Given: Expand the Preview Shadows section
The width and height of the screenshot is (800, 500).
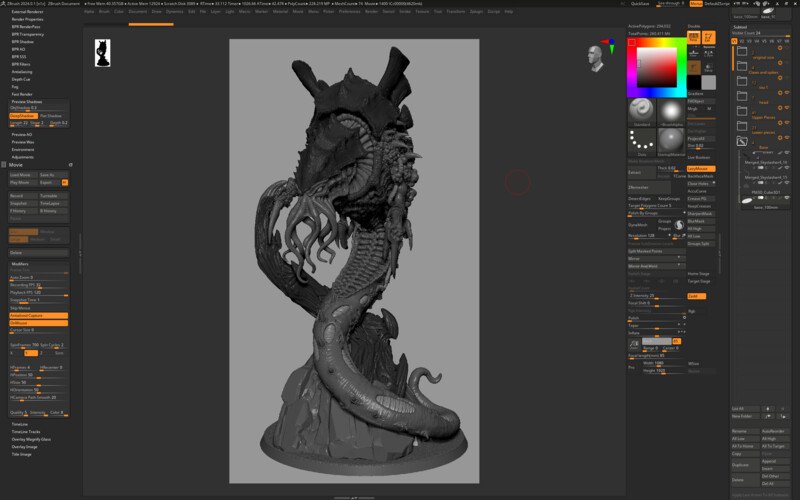Looking at the screenshot, I should [x=27, y=102].
